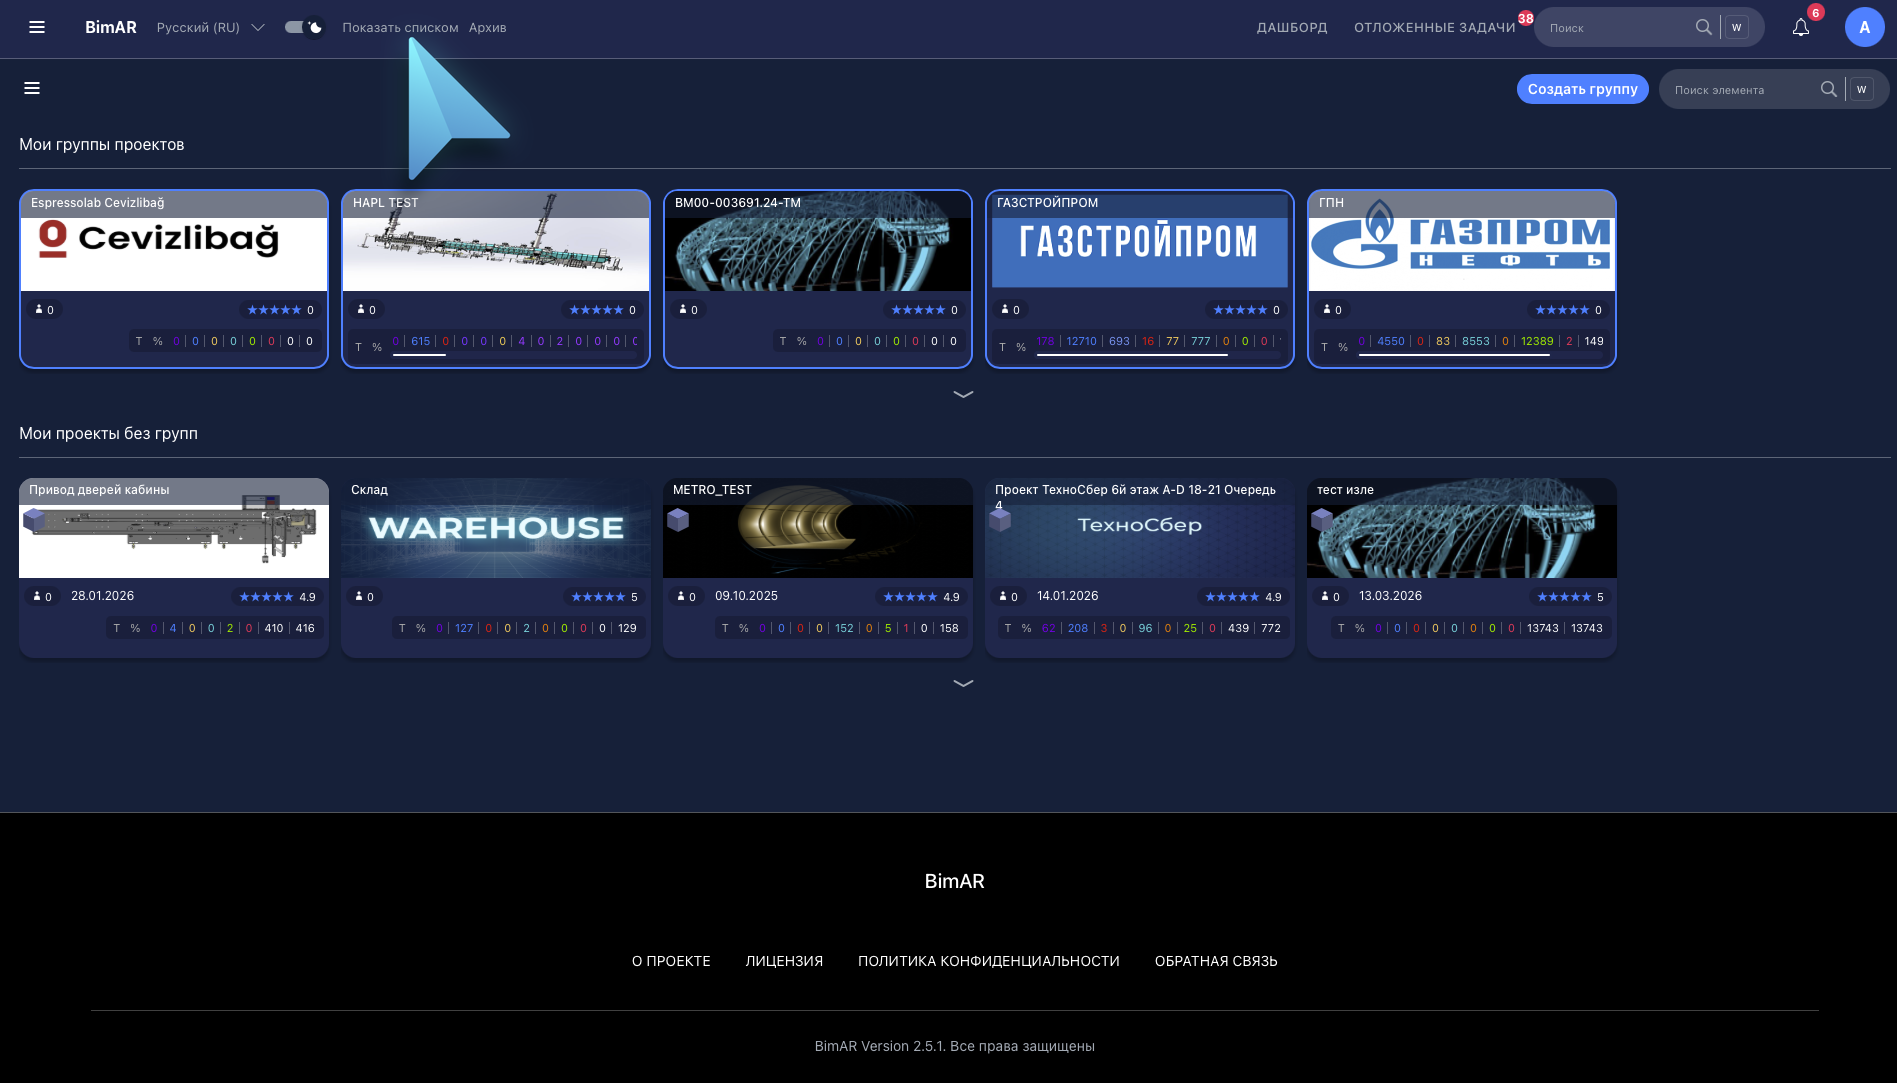
Task: Click the date '14.01.2026' on 'Проект ТехноСбер' card
Action: (x=1068, y=596)
